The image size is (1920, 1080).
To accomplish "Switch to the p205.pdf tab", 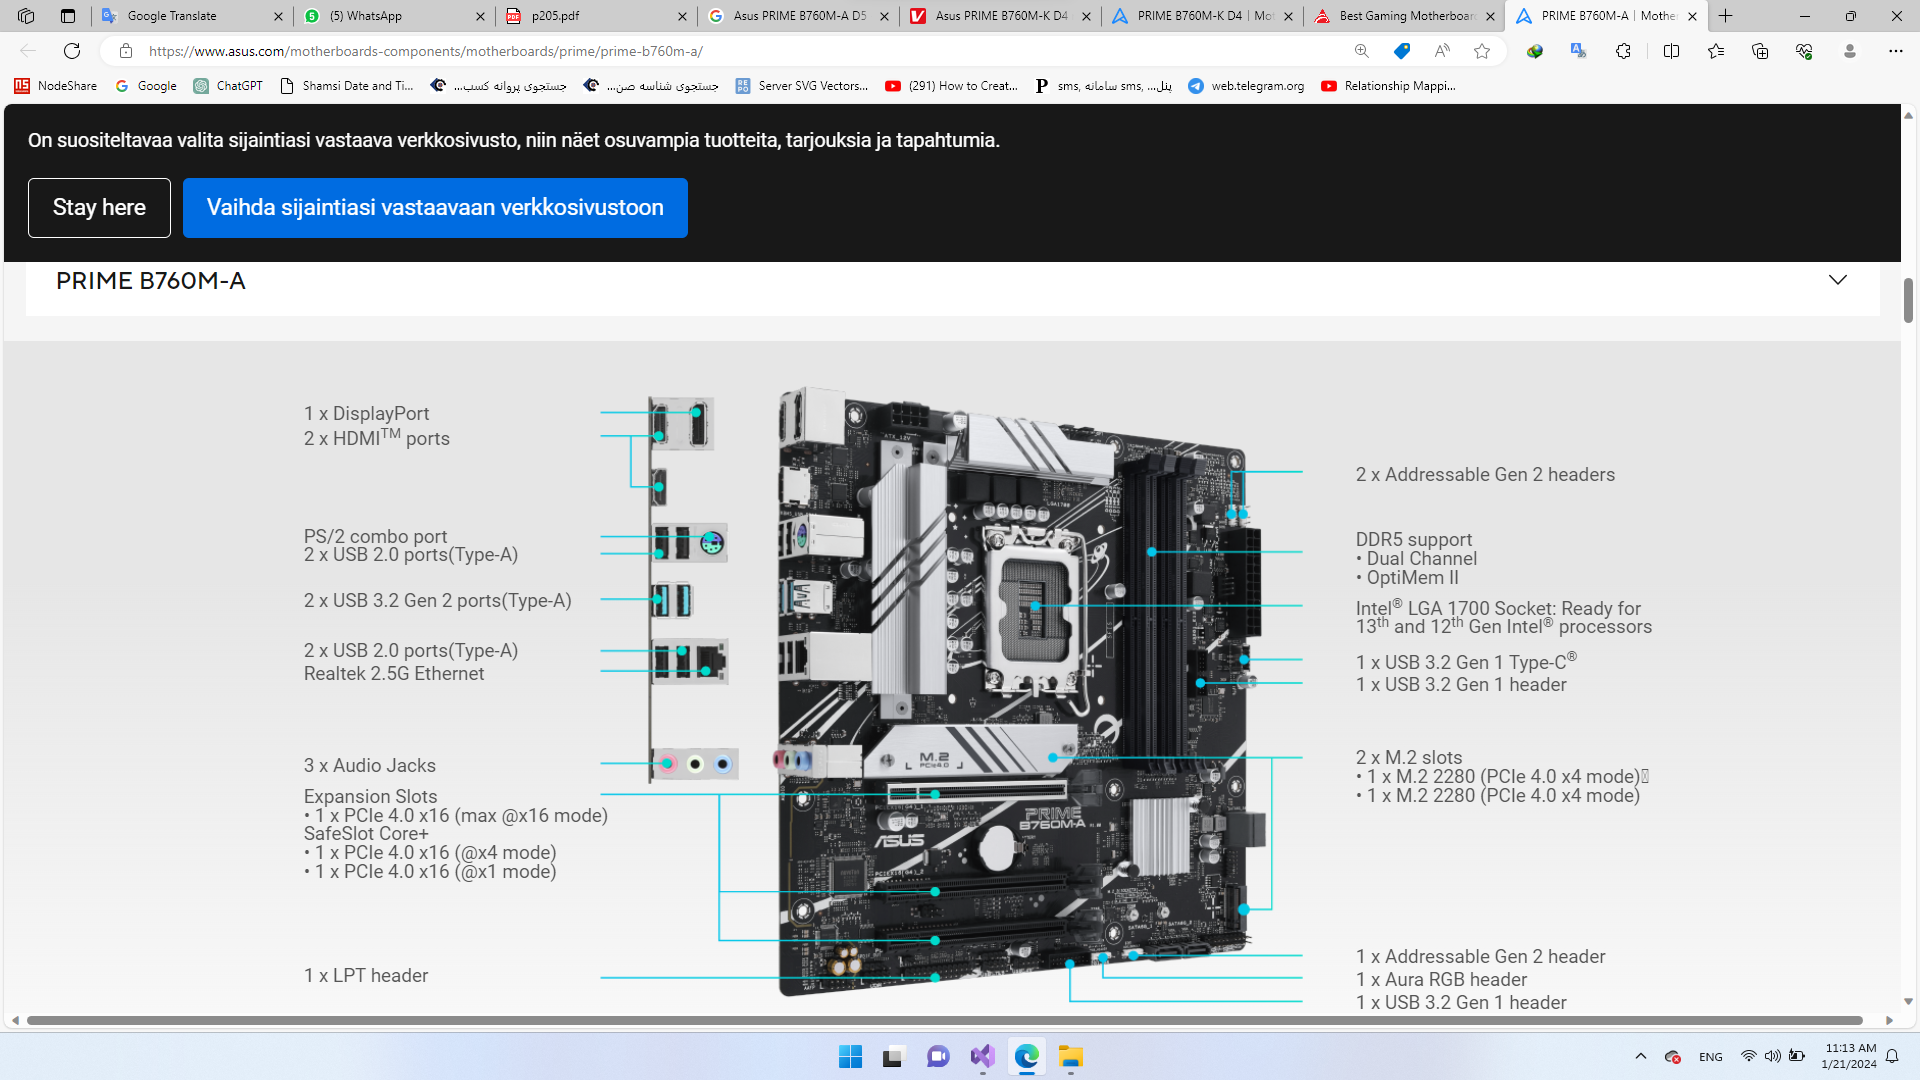I will [596, 16].
